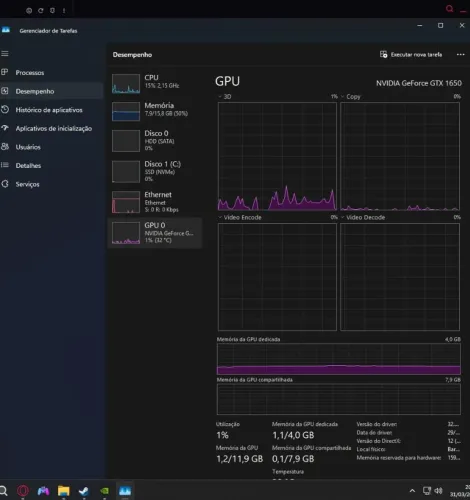The image size is (470, 500).
Task: Click Memória da GPU compartilhada graph
Action: click(x=339, y=399)
